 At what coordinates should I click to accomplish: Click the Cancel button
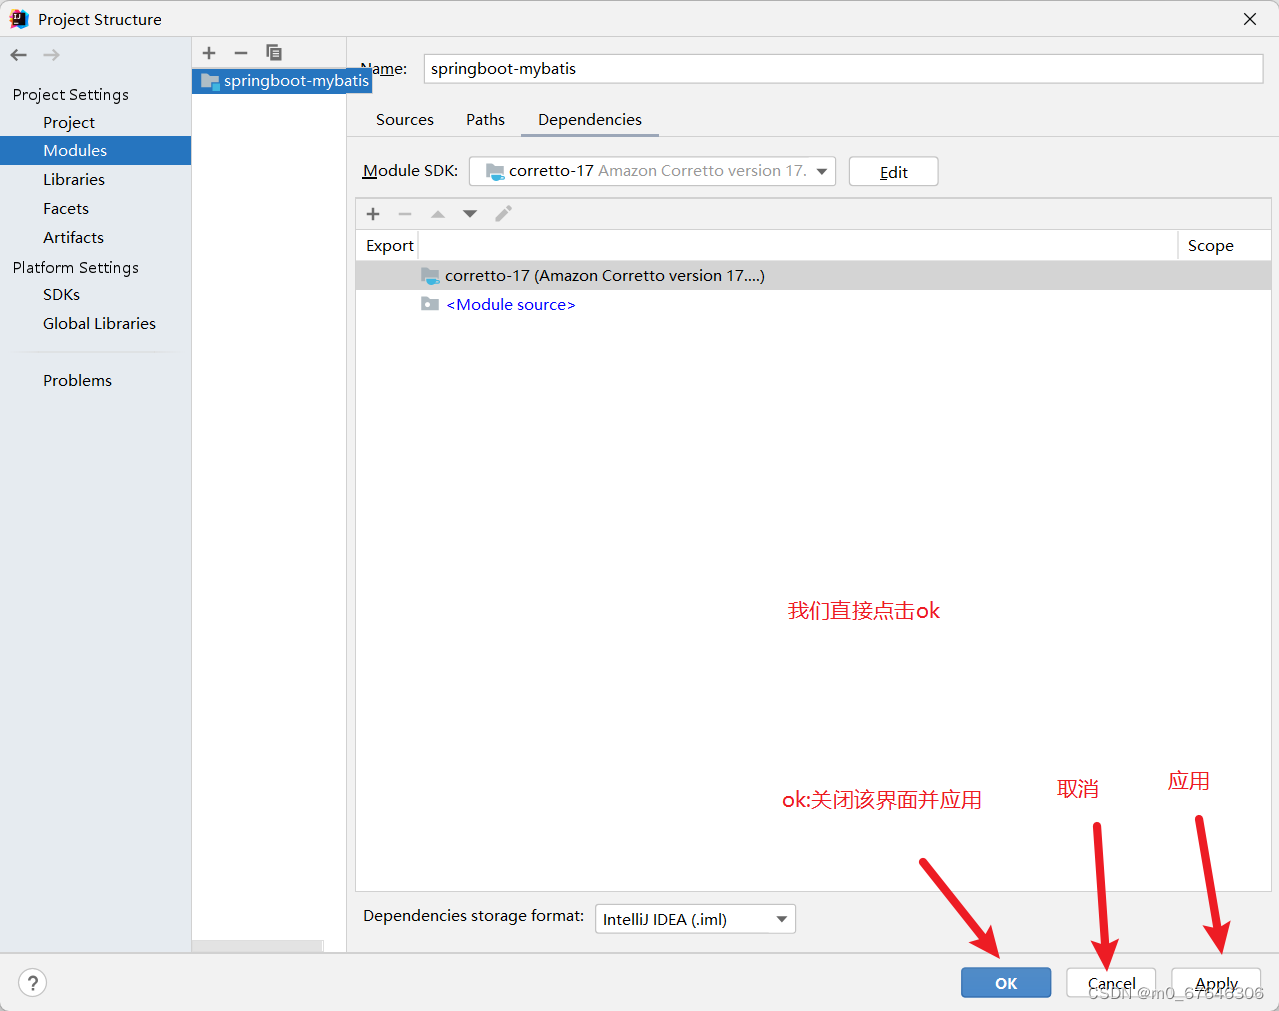point(1111,983)
